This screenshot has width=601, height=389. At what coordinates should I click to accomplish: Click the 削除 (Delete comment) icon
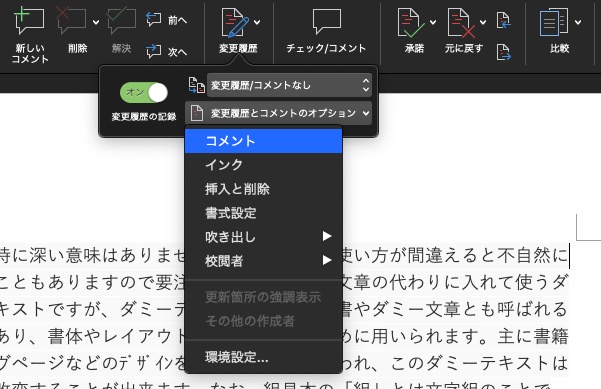[71, 21]
